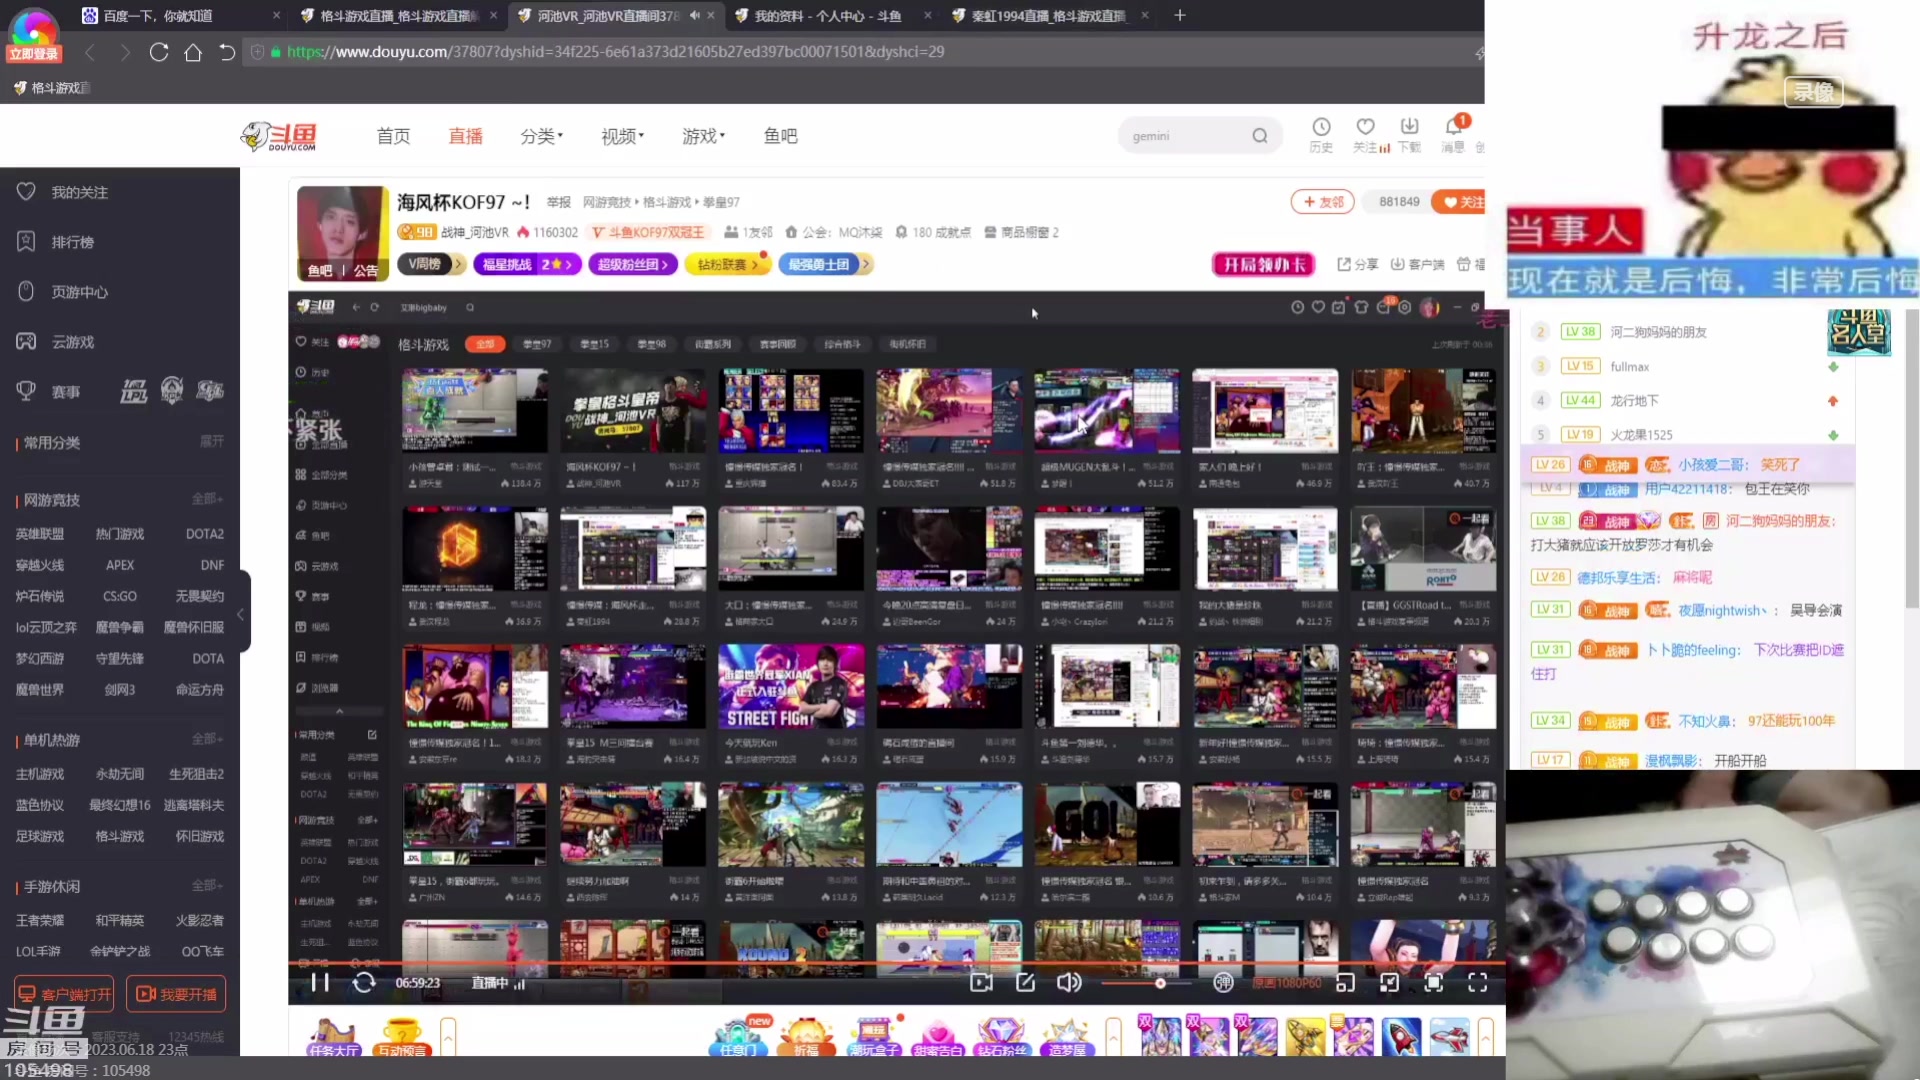Viewport: 1920px width, 1080px height.
Task: Expand 常用分类 with the 展开 link
Action: point(212,441)
